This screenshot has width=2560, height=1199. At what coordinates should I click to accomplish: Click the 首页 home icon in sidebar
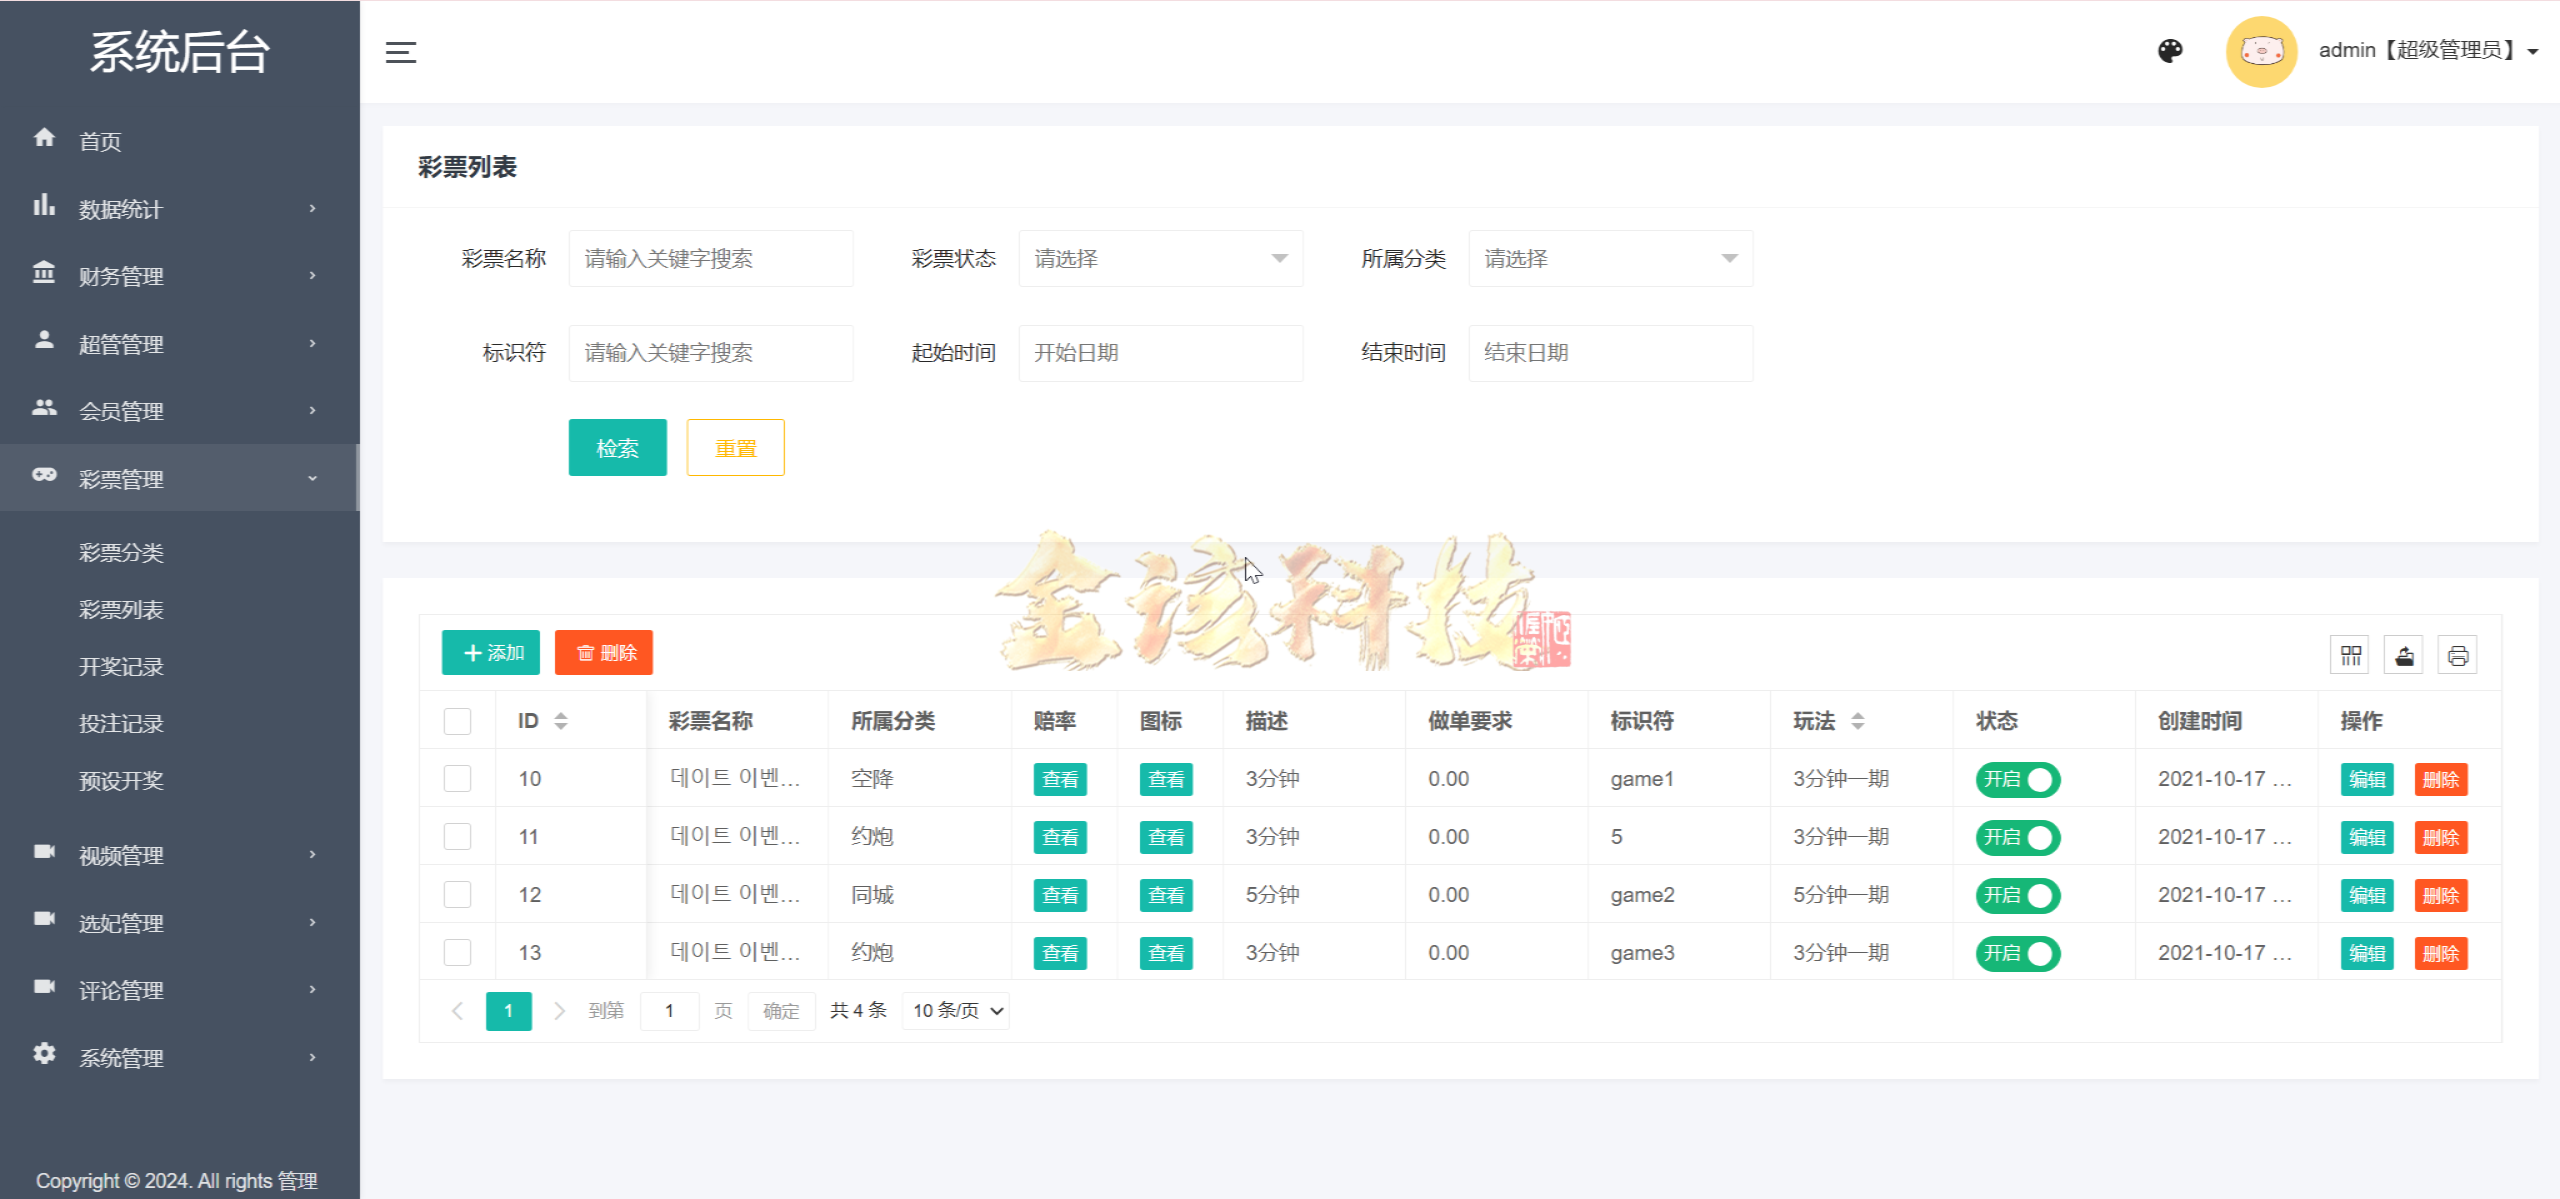pos(44,139)
